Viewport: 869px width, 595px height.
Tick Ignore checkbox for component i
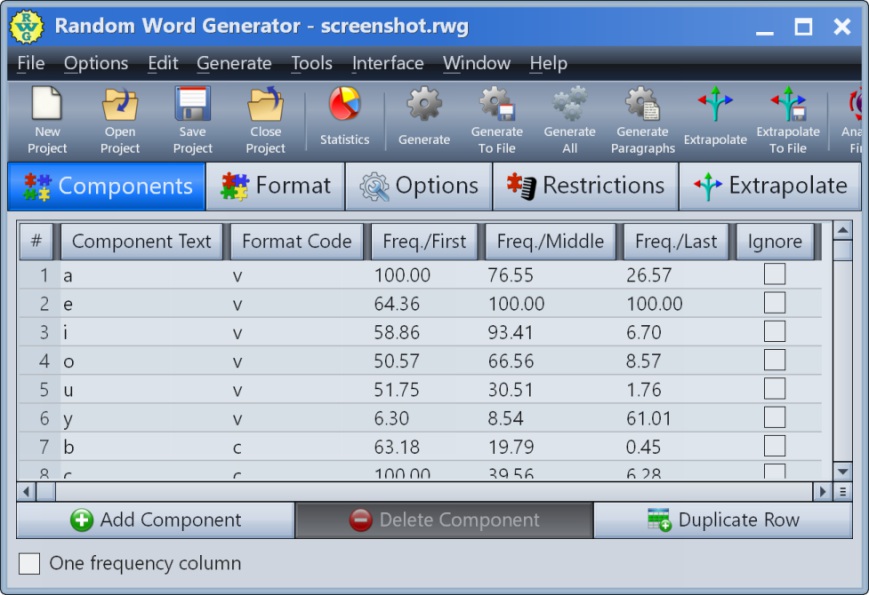click(x=774, y=332)
